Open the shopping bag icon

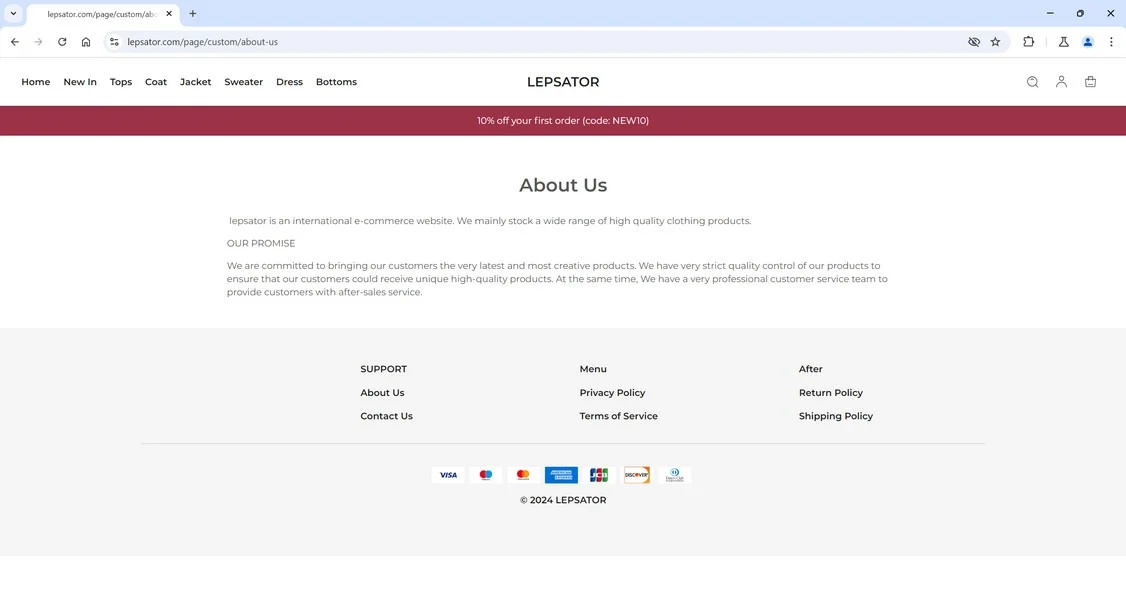[1090, 82]
